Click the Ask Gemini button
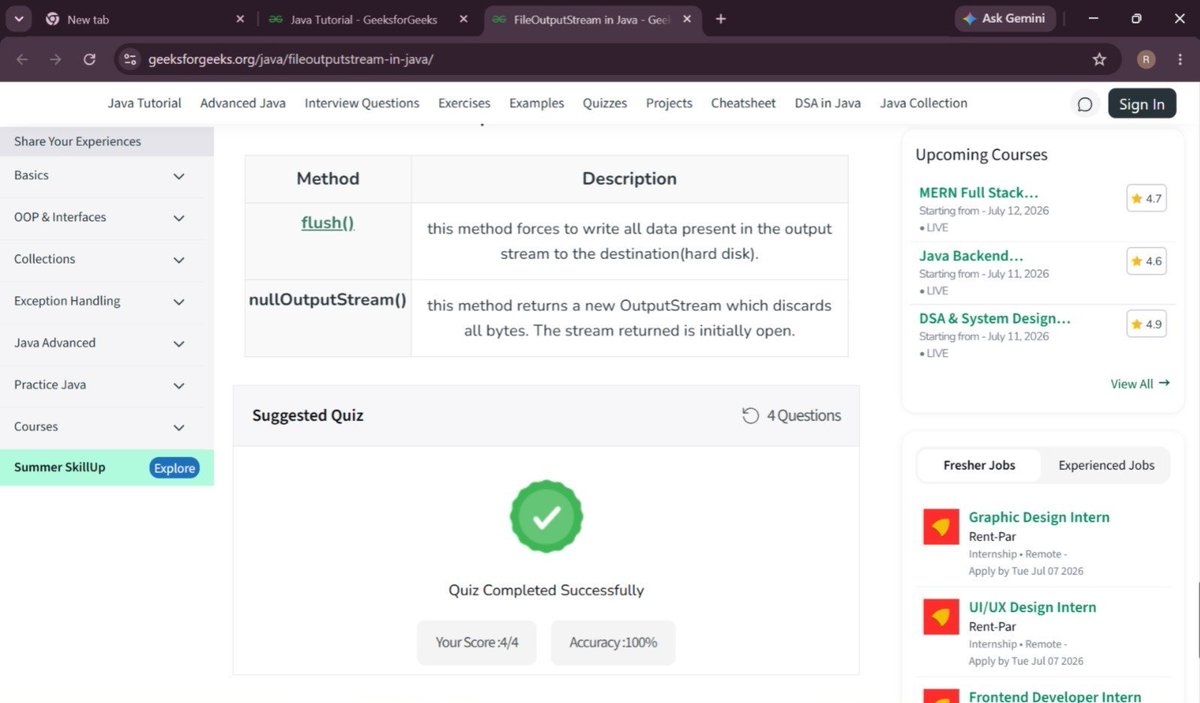This screenshot has height=703, width=1200. (1004, 19)
